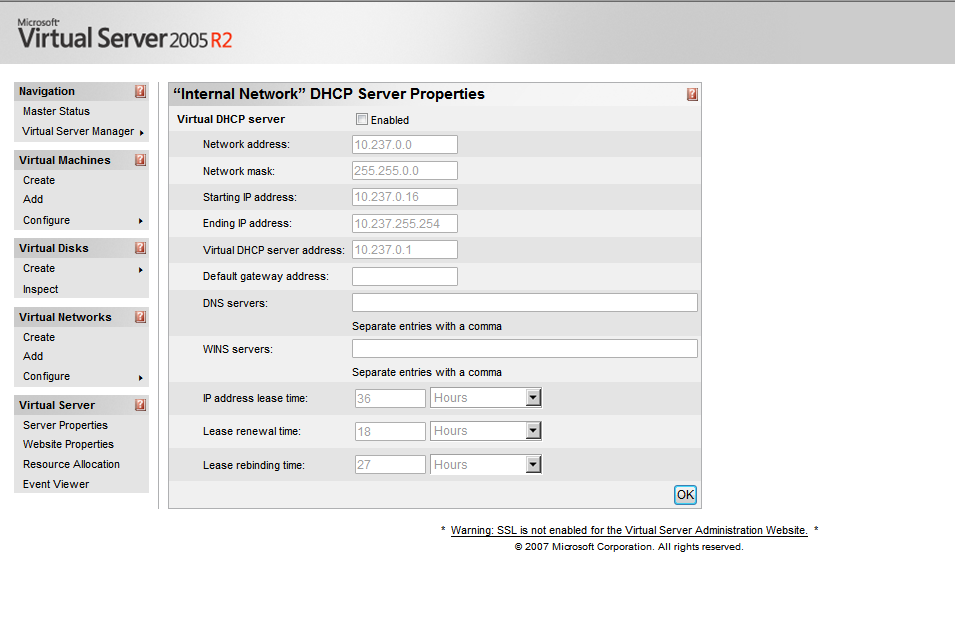Viewport: 955px width, 627px height.
Task: Click the OK button
Action: [x=685, y=495]
